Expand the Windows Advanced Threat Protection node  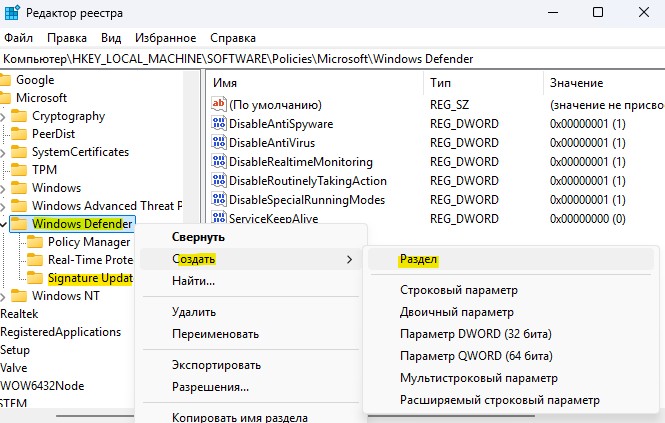pos(3,206)
